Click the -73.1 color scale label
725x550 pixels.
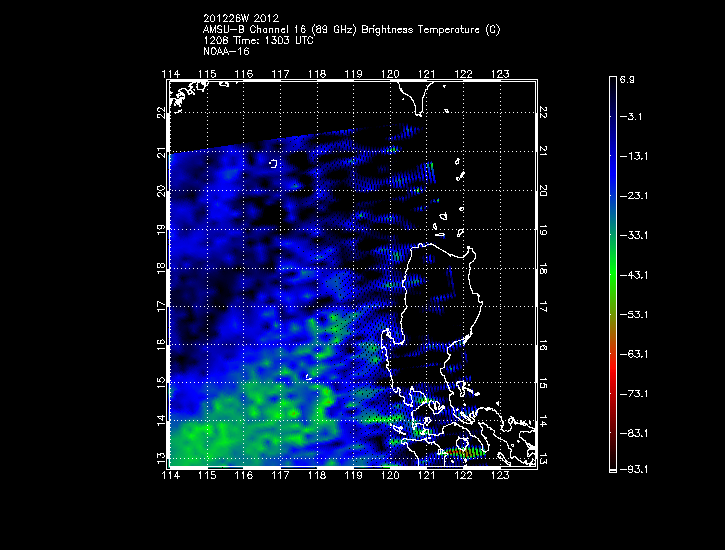634,394
